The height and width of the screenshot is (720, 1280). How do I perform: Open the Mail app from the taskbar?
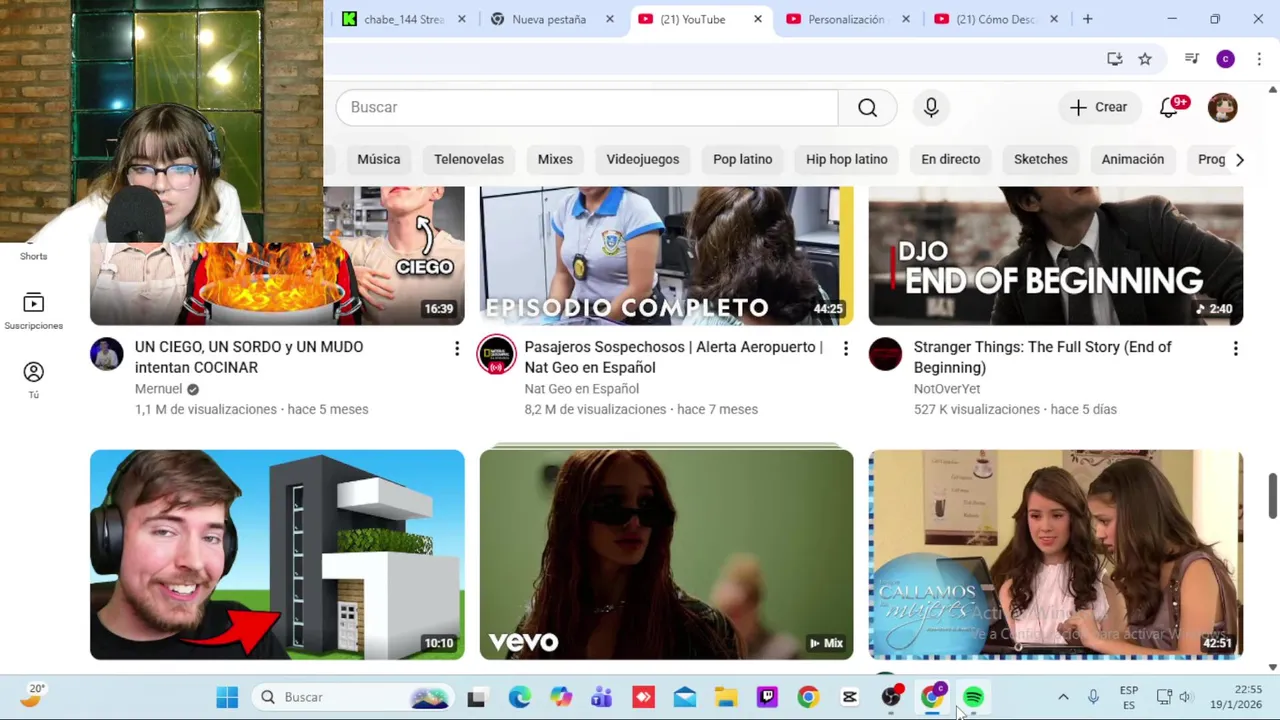coord(684,697)
